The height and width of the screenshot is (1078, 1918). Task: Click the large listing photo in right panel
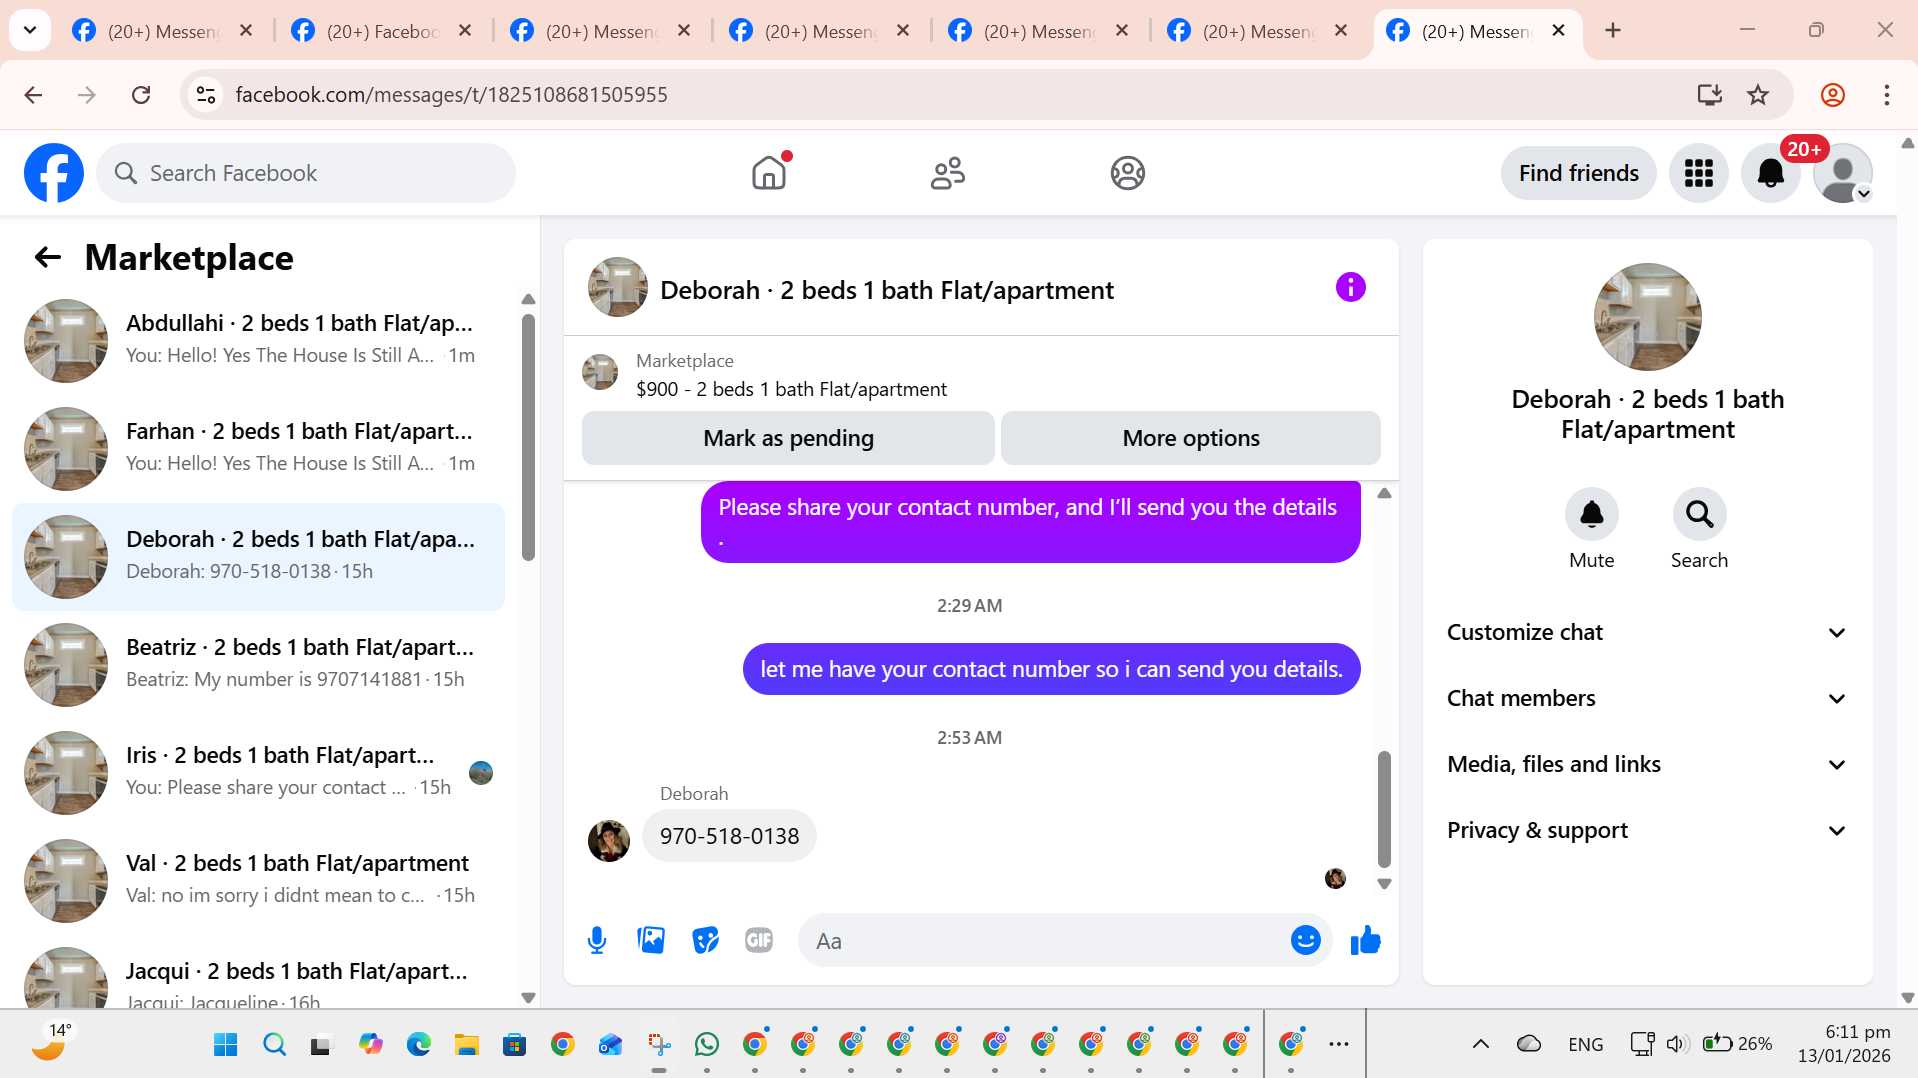1647,317
